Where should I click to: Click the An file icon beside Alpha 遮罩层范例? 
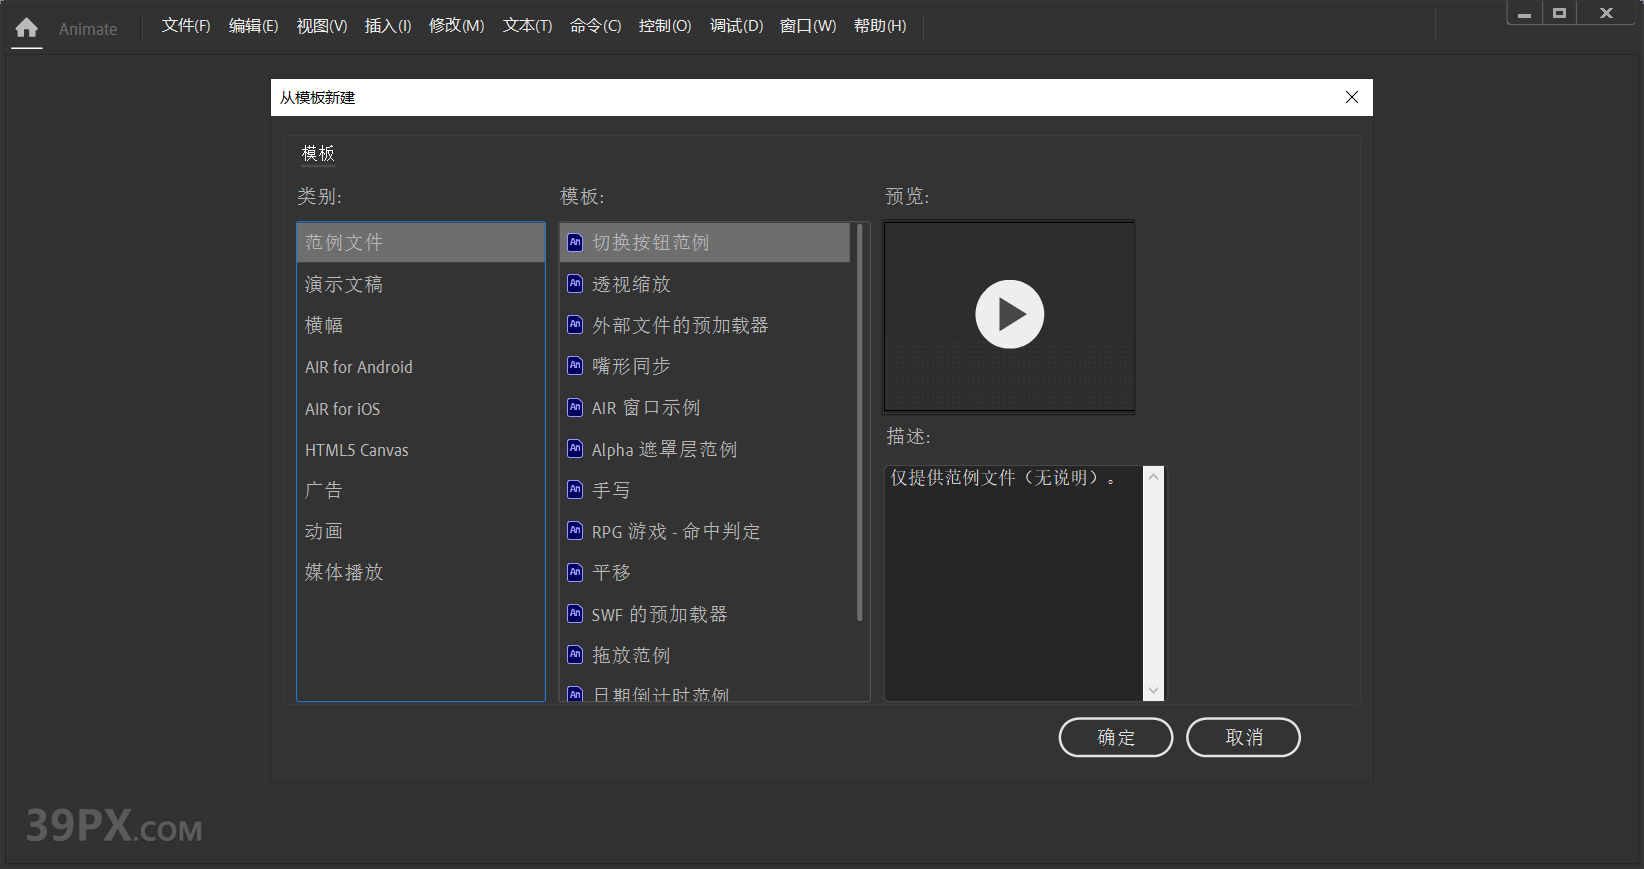[575, 448]
